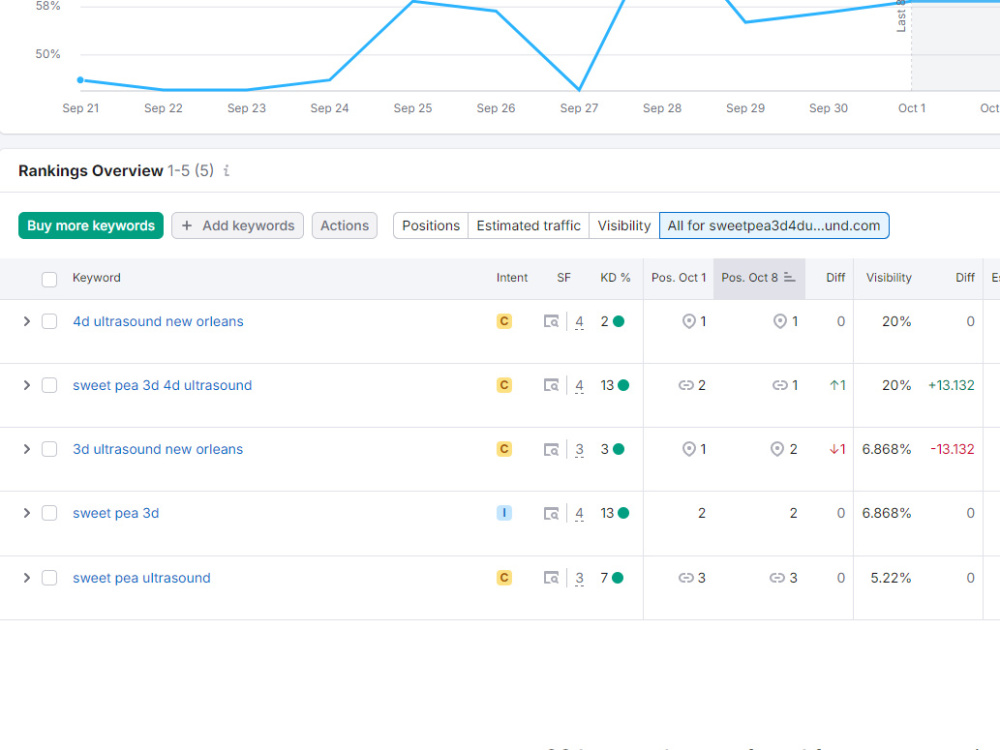1000x750 pixels.
Task: Click the C intent badge for sweet pea ultrasound
Action: pyautogui.click(x=504, y=578)
